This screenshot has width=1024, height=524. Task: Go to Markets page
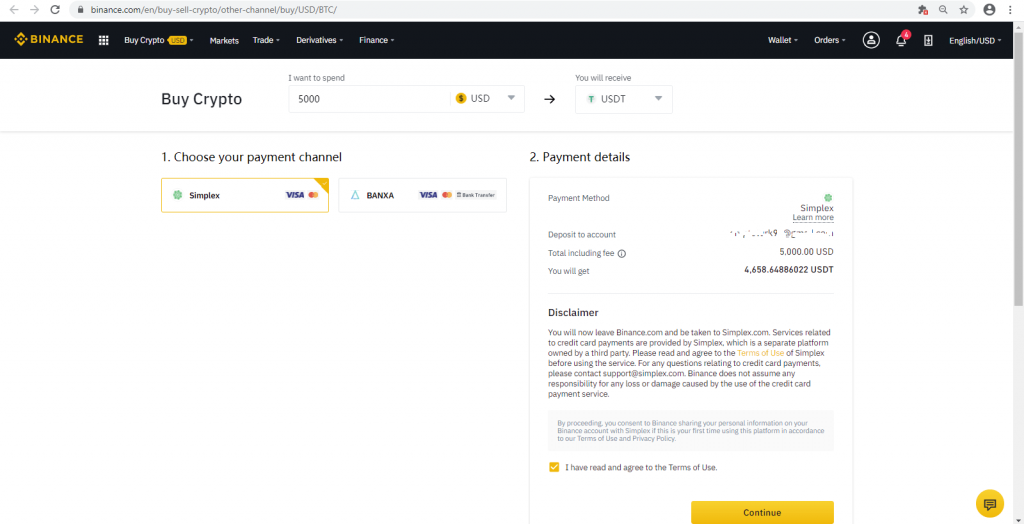click(224, 41)
